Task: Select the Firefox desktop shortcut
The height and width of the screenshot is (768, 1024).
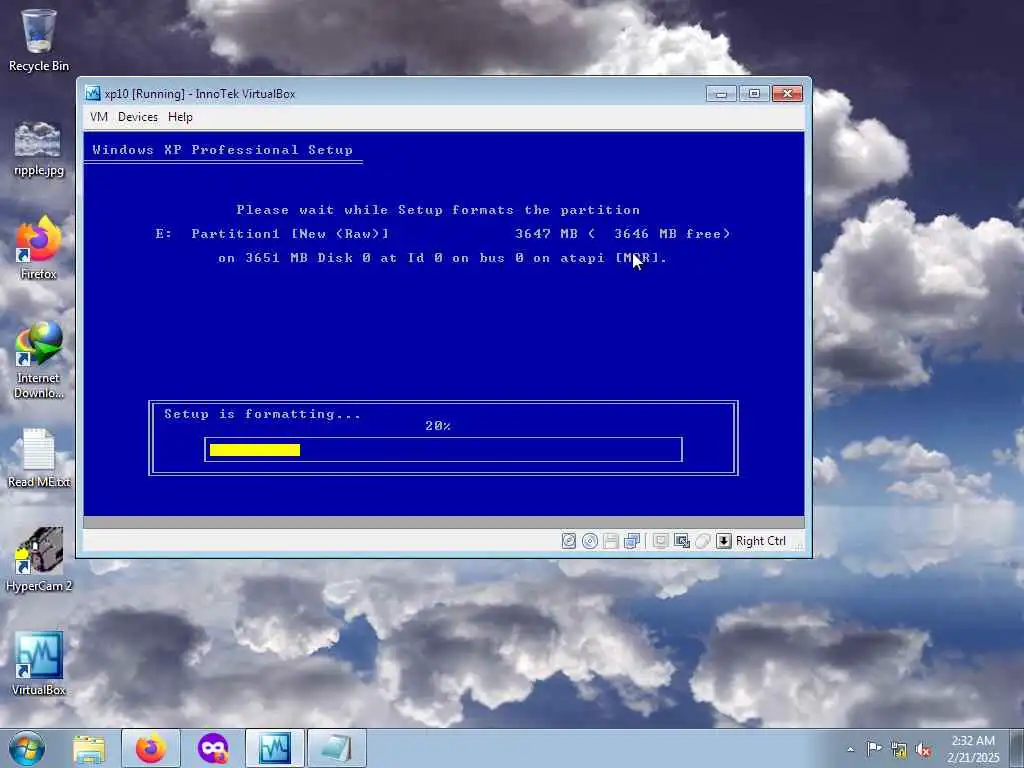Action: pos(39,248)
